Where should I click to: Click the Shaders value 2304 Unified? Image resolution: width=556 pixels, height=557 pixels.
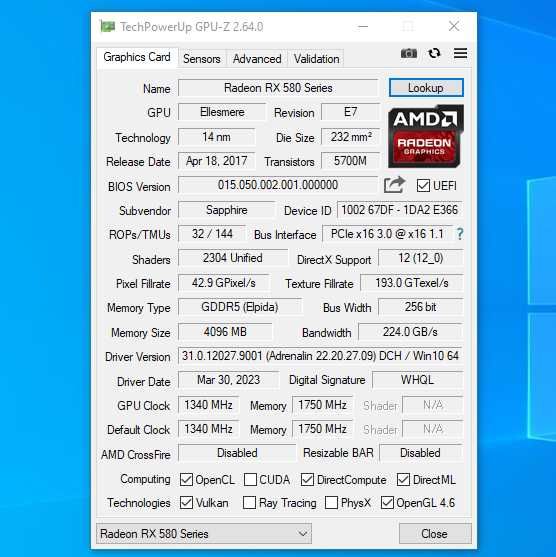pyautogui.click(x=233, y=258)
